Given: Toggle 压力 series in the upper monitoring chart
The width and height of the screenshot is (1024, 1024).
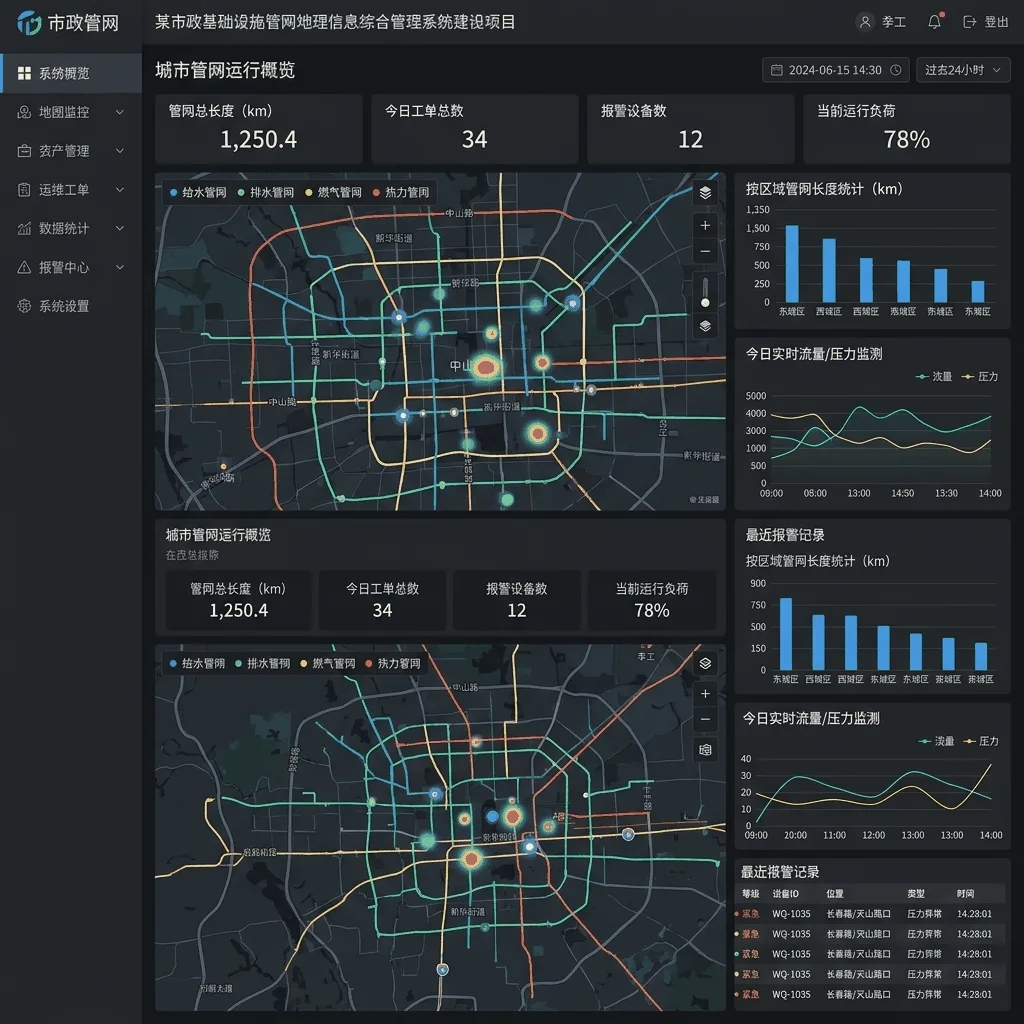Looking at the screenshot, I should (980, 377).
